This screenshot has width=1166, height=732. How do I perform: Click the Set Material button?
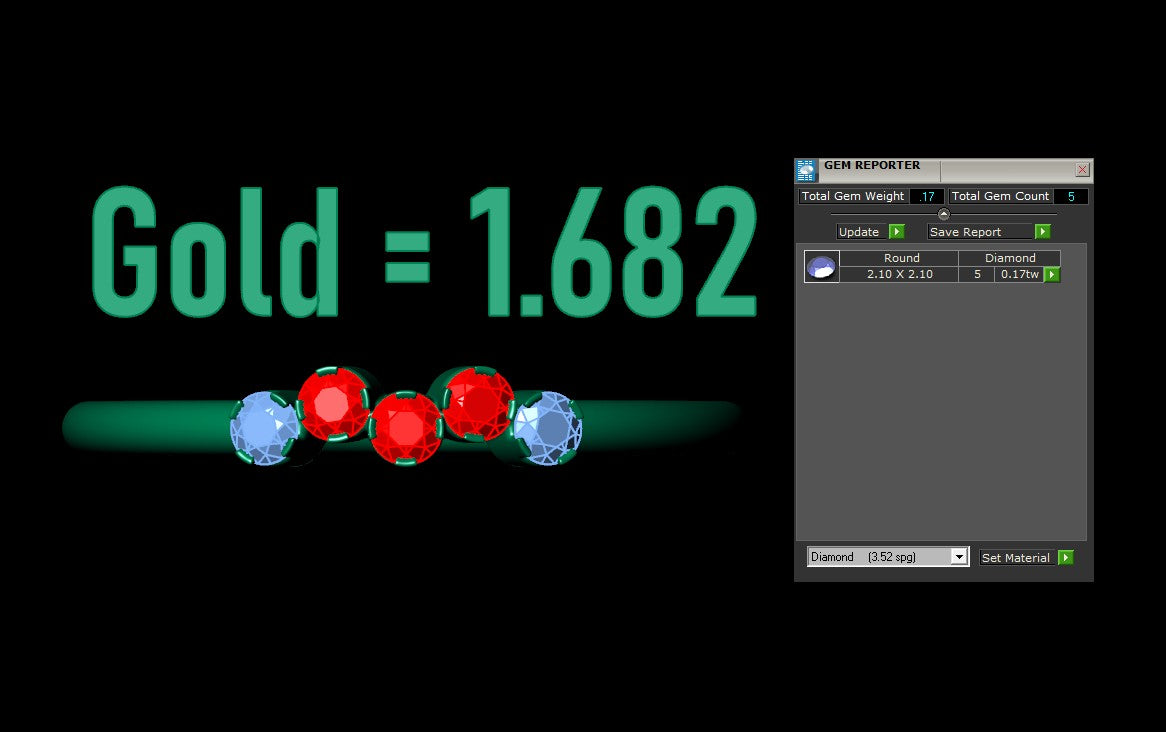[x=1019, y=558]
